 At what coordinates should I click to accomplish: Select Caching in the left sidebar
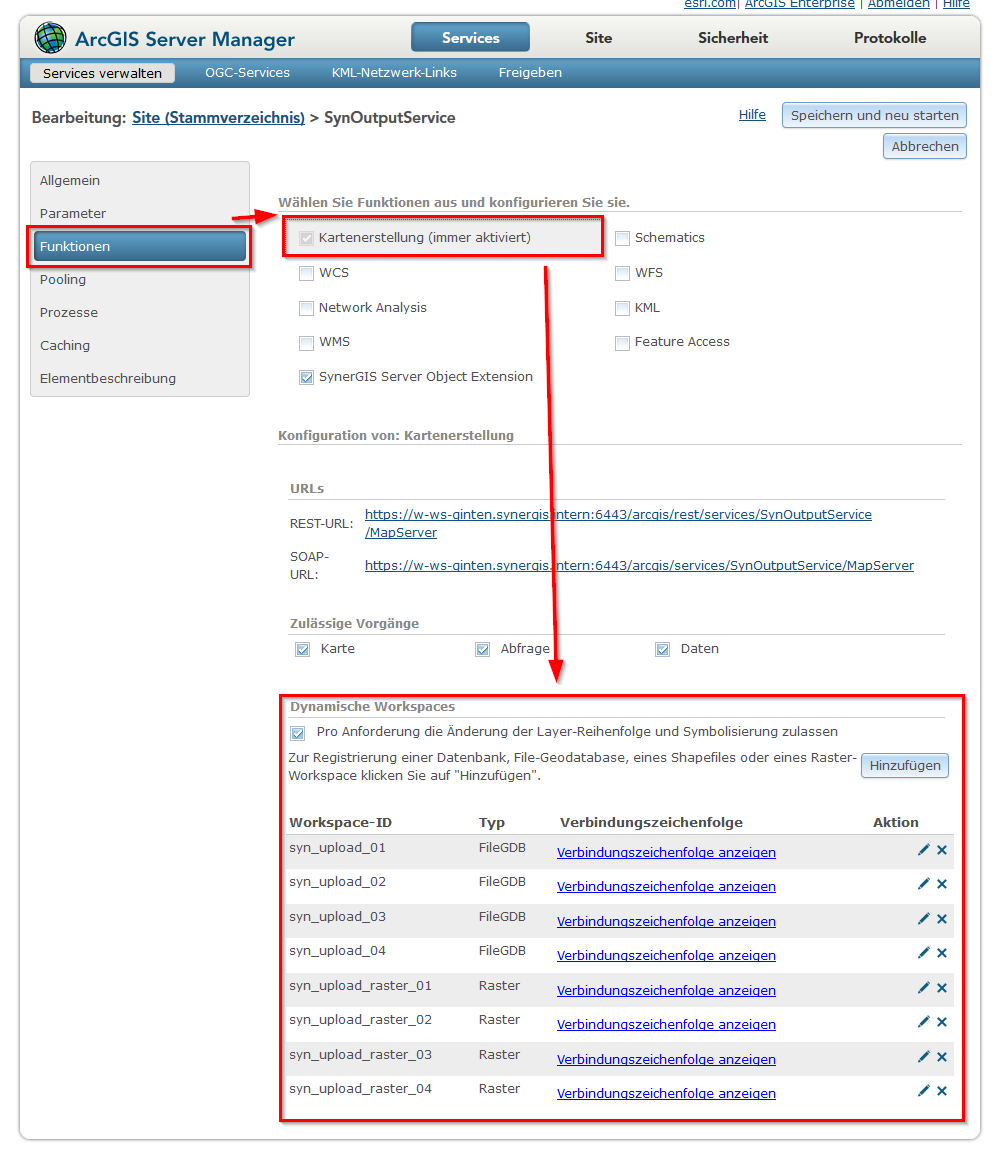tap(64, 345)
